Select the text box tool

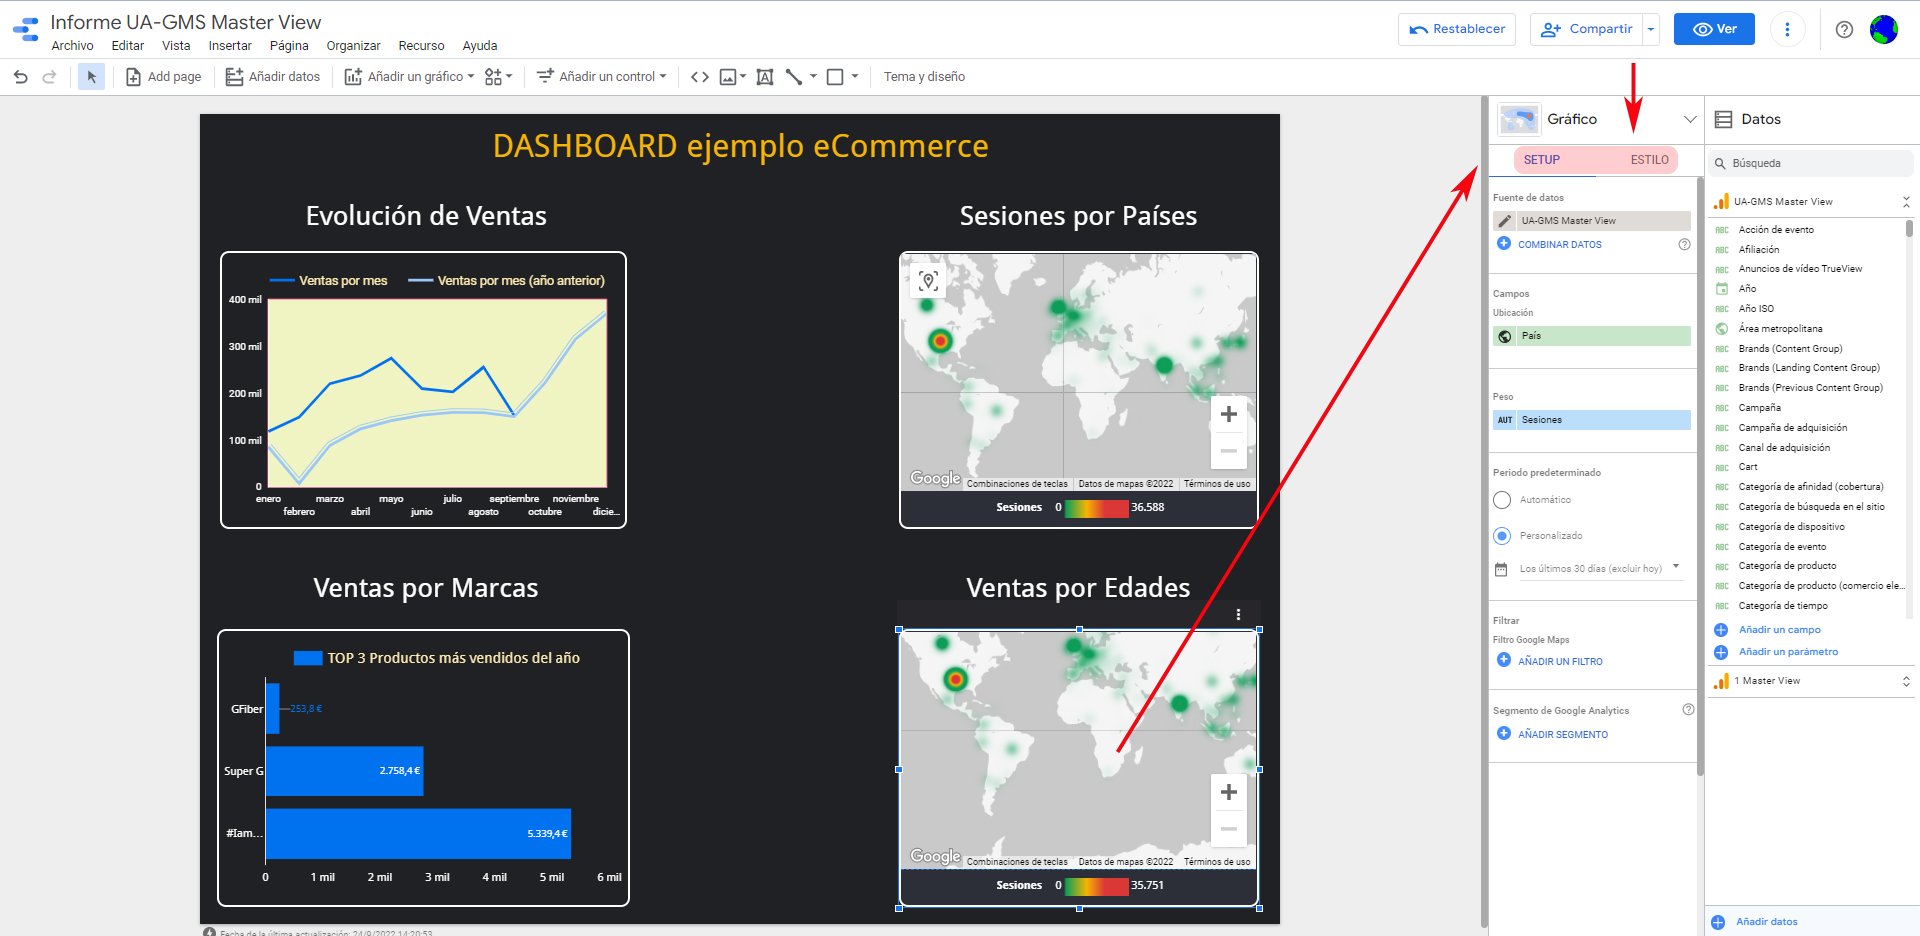(x=765, y=77)
